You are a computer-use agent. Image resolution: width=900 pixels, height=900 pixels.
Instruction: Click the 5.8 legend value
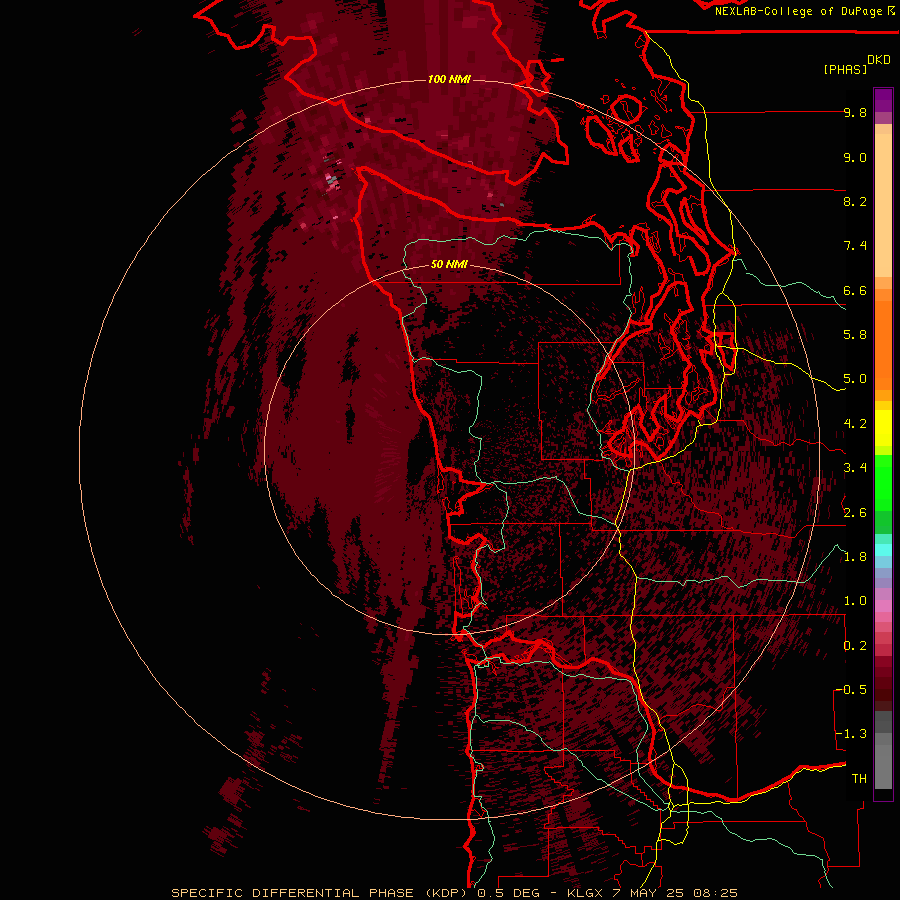[x=855, y=335]
